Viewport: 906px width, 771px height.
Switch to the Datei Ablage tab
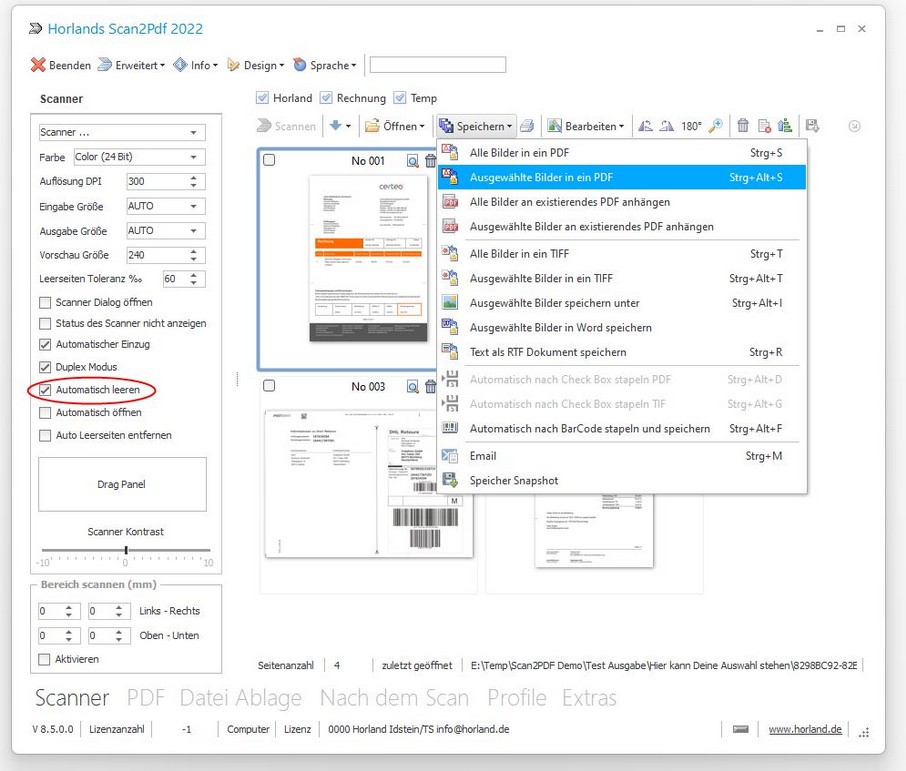coord(240,698)
